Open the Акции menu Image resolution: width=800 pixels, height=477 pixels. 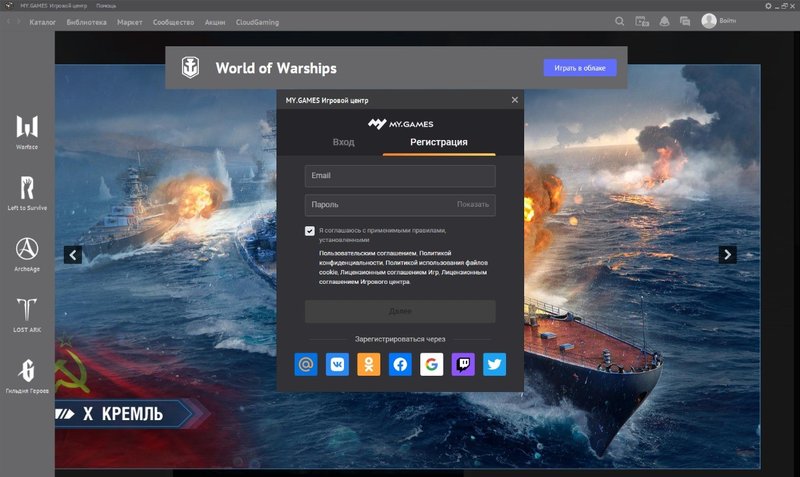click(x=215, y=22)
